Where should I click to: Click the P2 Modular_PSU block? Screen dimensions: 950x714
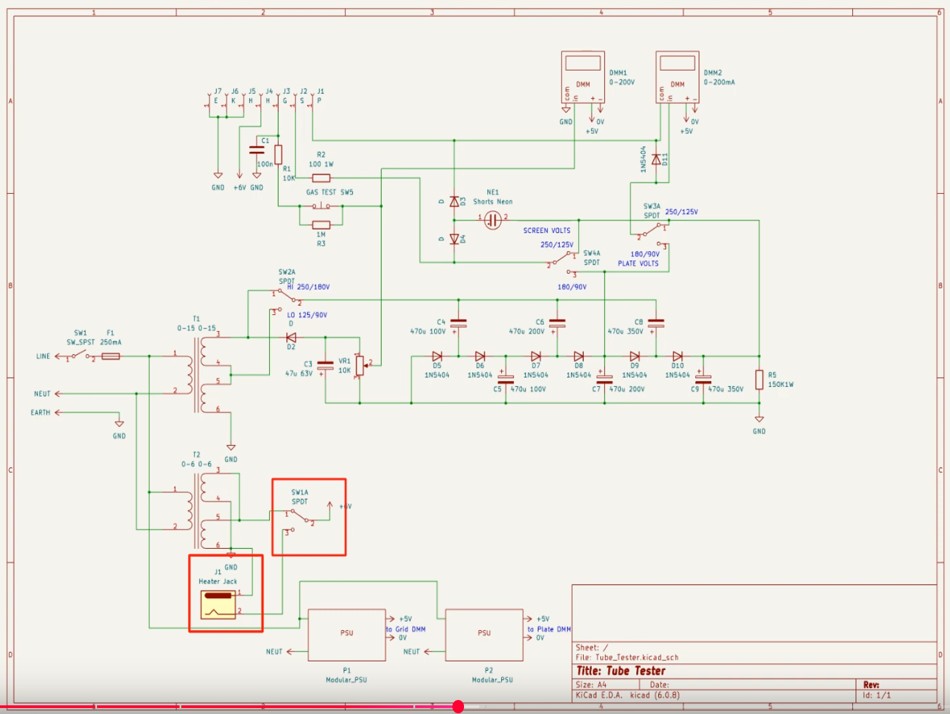click(x=484, y=632)
